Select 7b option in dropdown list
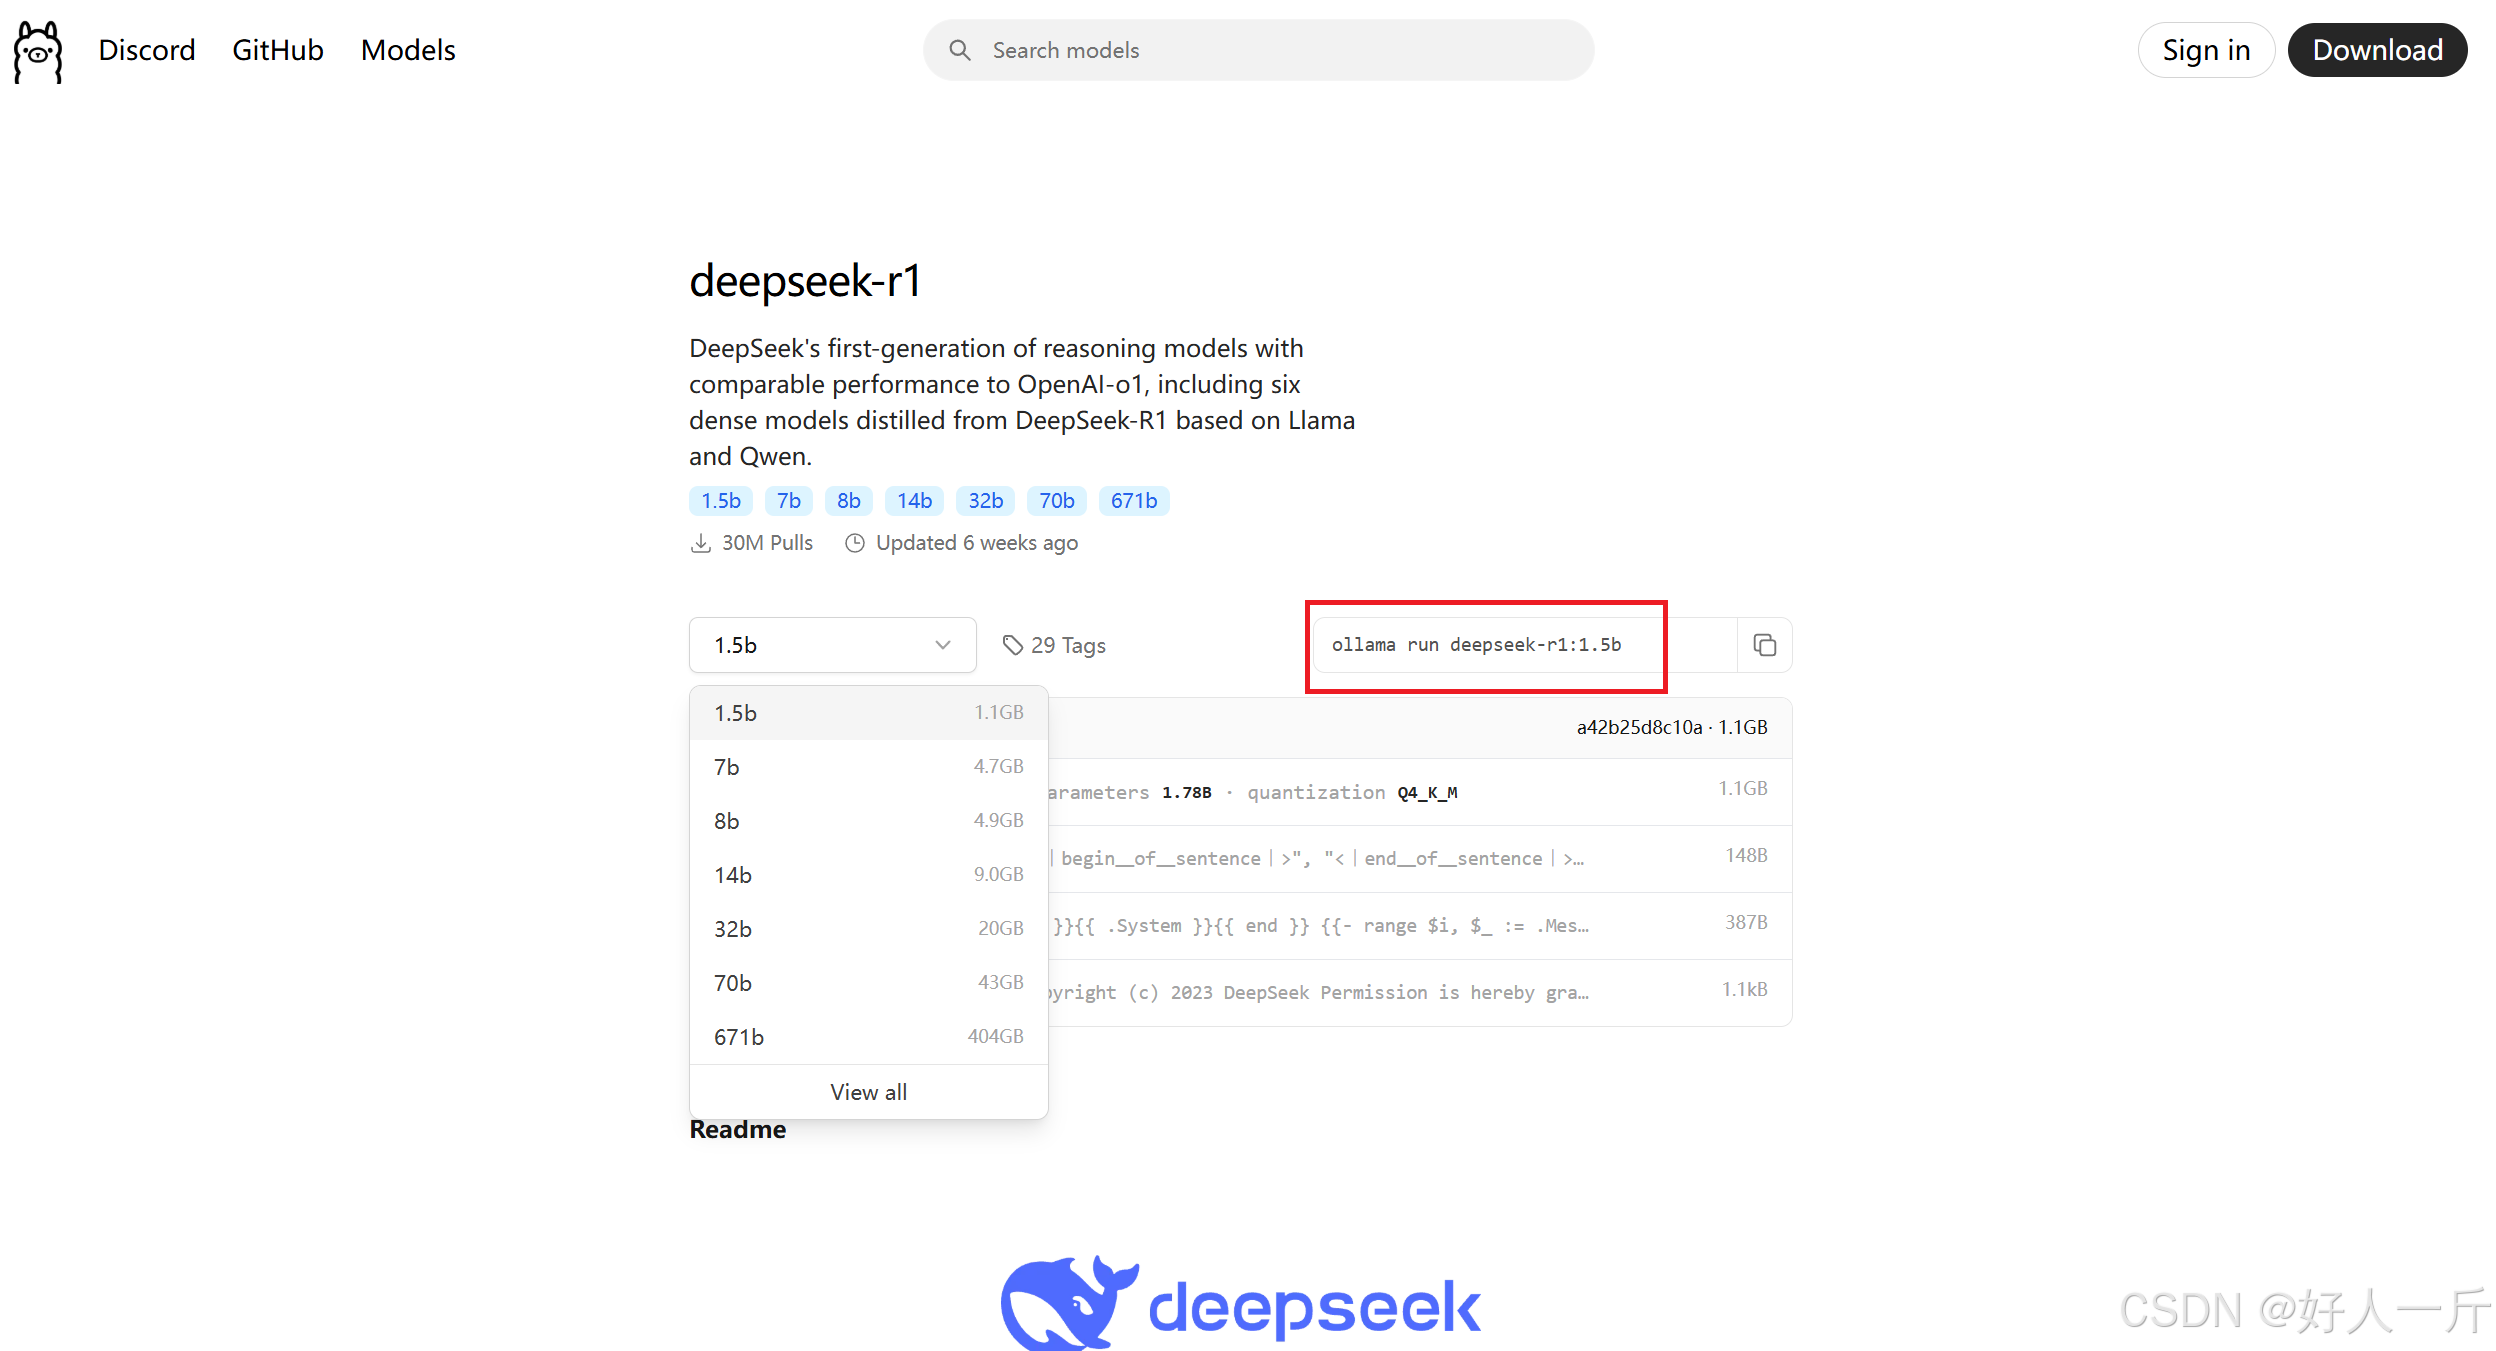Screen dimensions: 2496x1351 tap(868, 767)
